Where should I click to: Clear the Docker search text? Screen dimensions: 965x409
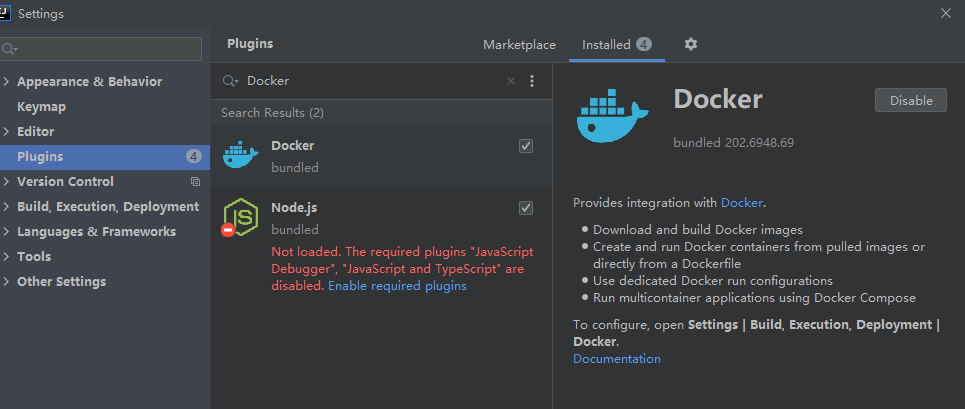(511, 81)
